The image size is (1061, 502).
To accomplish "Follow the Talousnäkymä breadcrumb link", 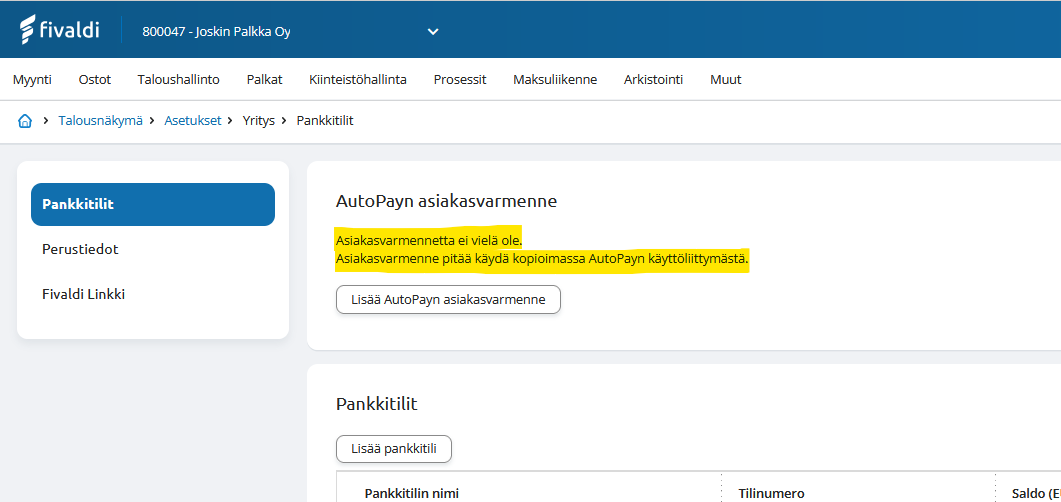I will click(x=100, y=121).
